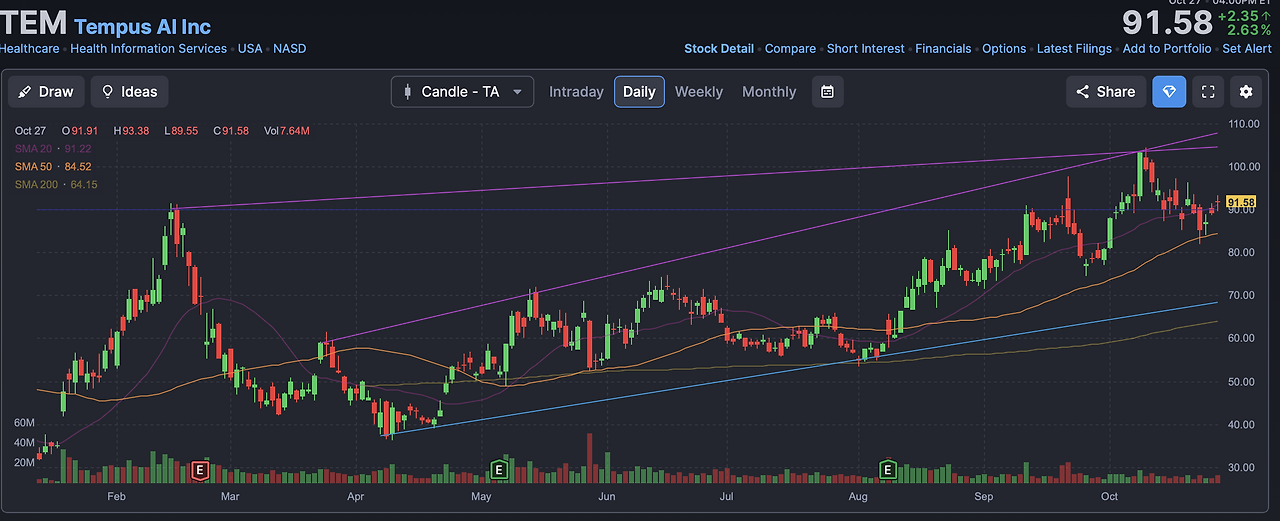Open the Compare link
The image size is (1280, 521).
tap(790, 48)
